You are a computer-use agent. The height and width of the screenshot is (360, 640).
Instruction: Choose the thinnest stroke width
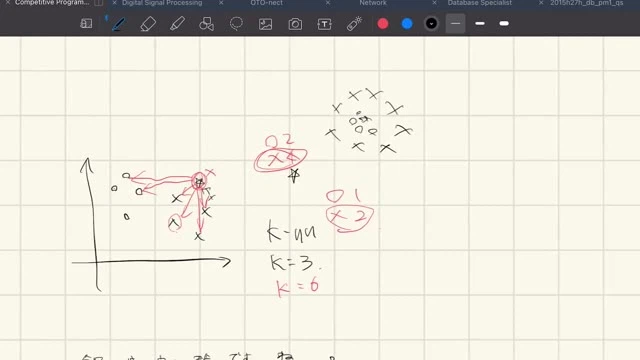(456, 24)
